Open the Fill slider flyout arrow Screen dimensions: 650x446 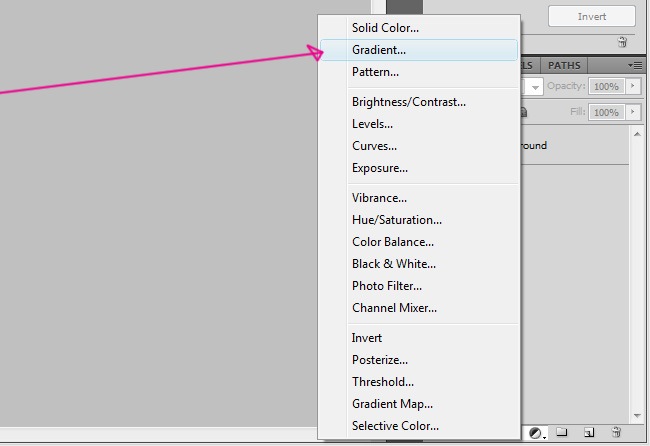click(x=633, y=112)
